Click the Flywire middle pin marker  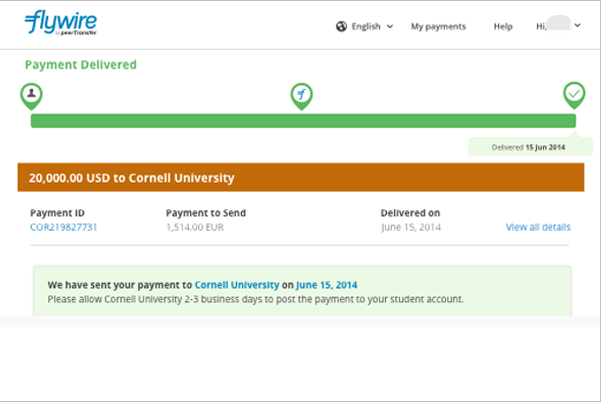coord(302,96)
